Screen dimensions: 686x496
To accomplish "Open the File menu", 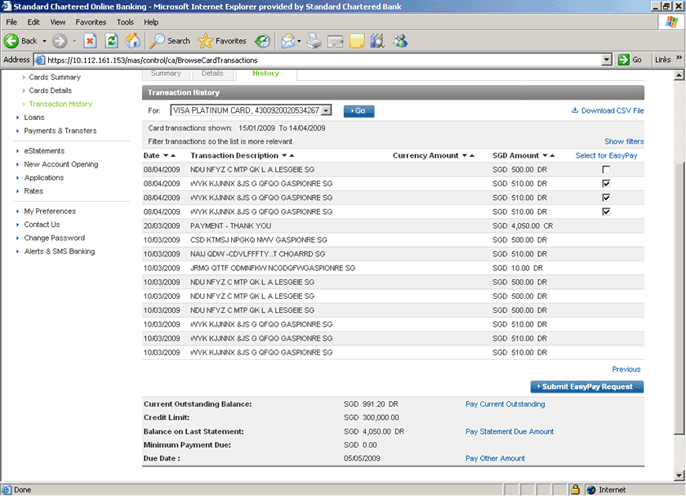I will (11, 22).
